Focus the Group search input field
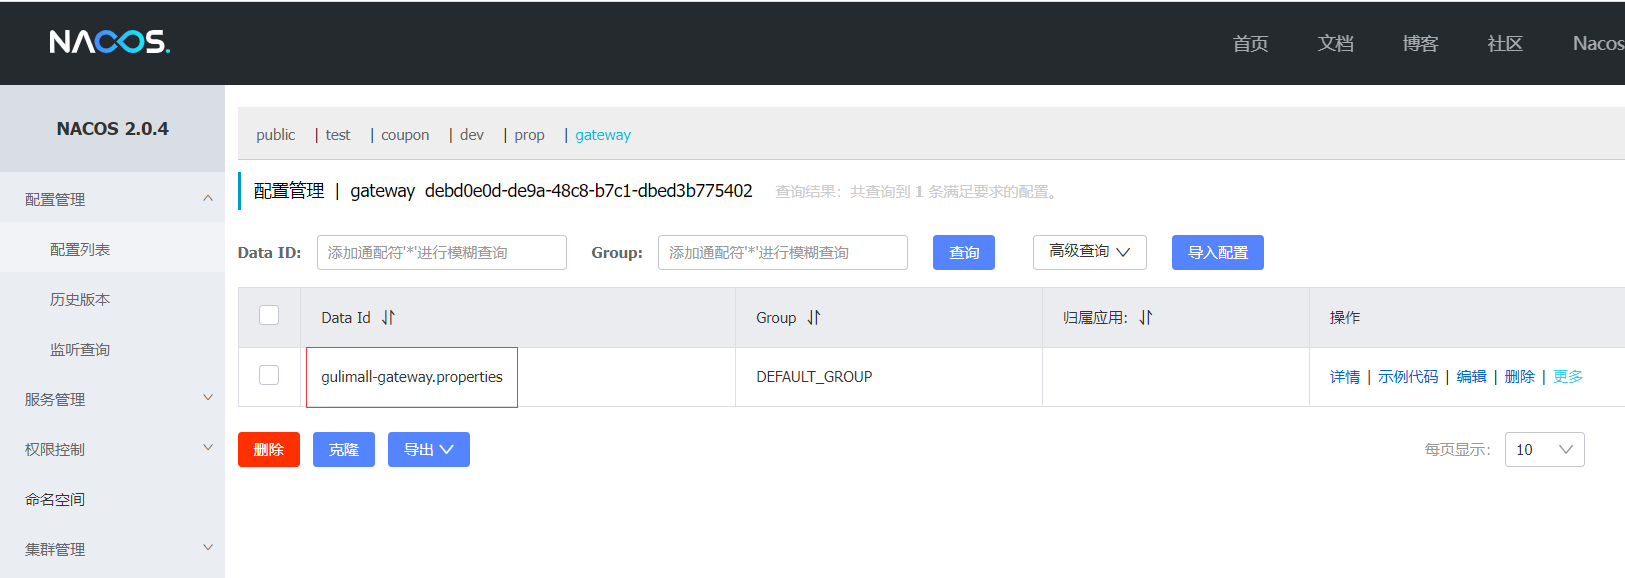 783,252
